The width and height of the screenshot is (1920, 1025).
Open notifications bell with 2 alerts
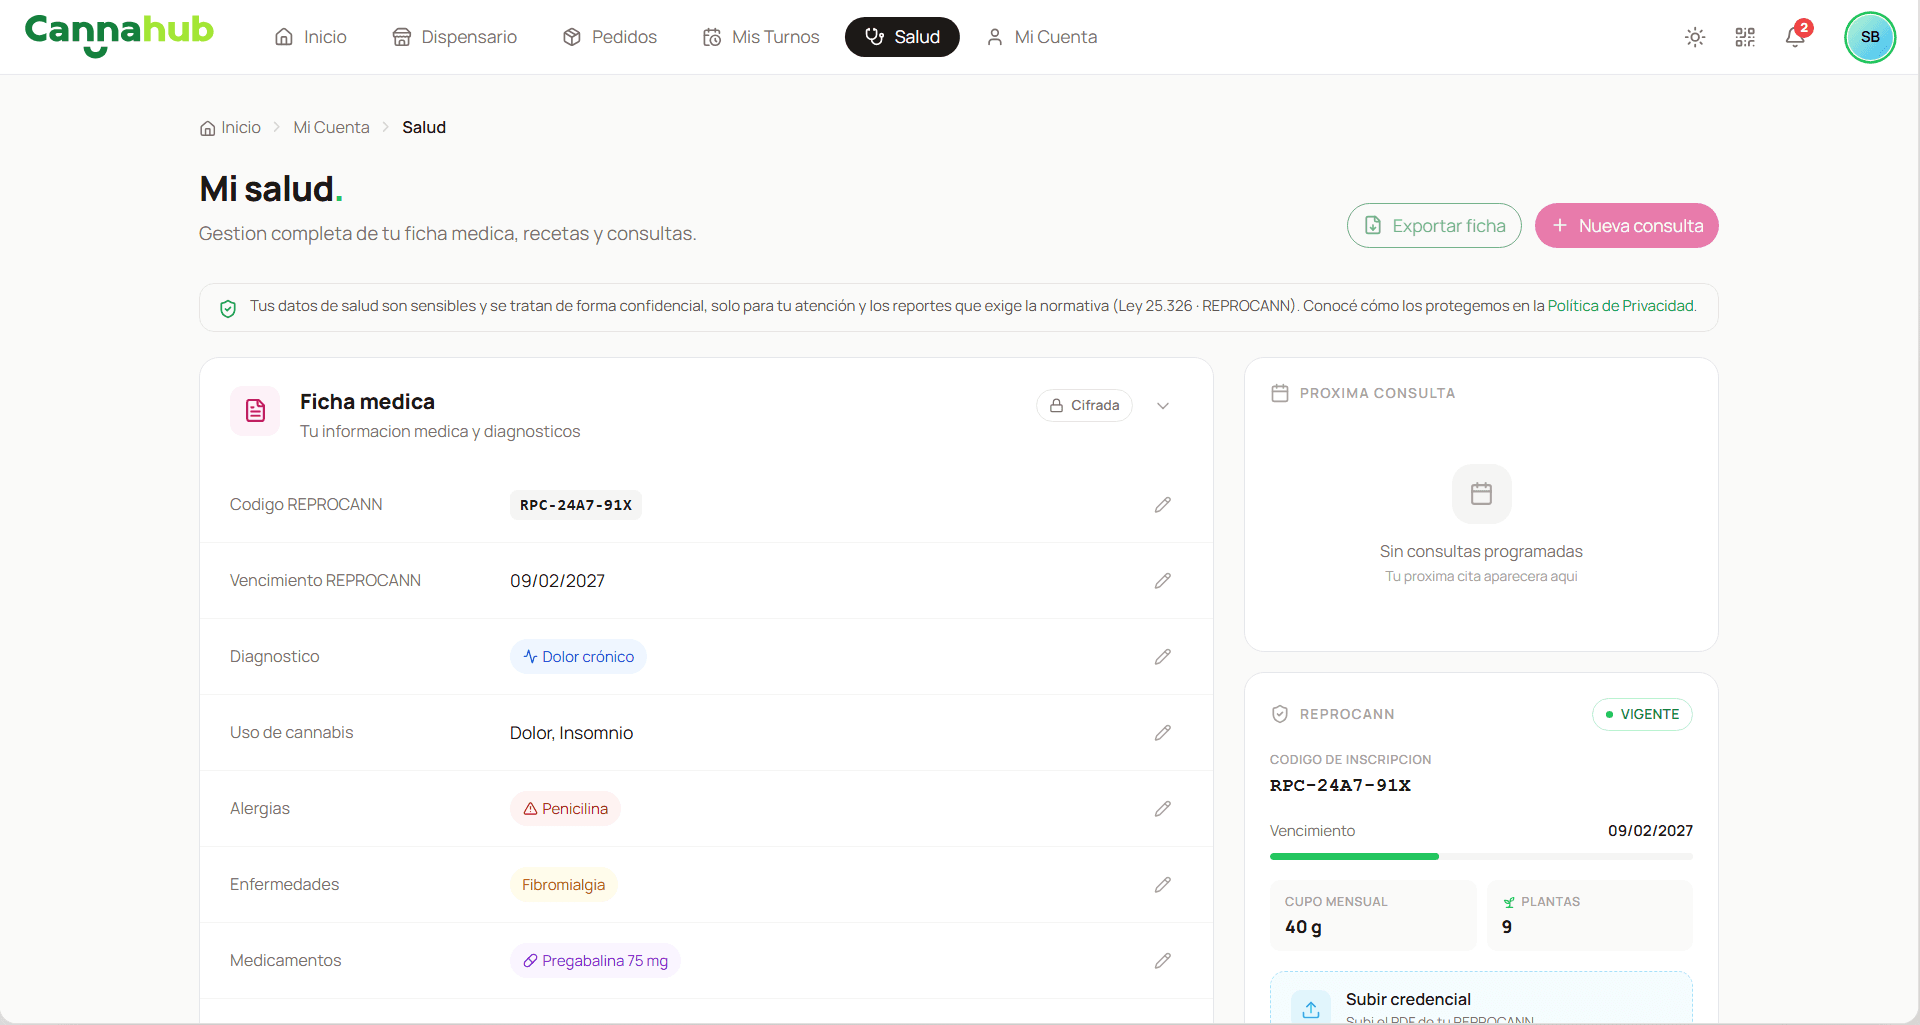pos(1796,37)
